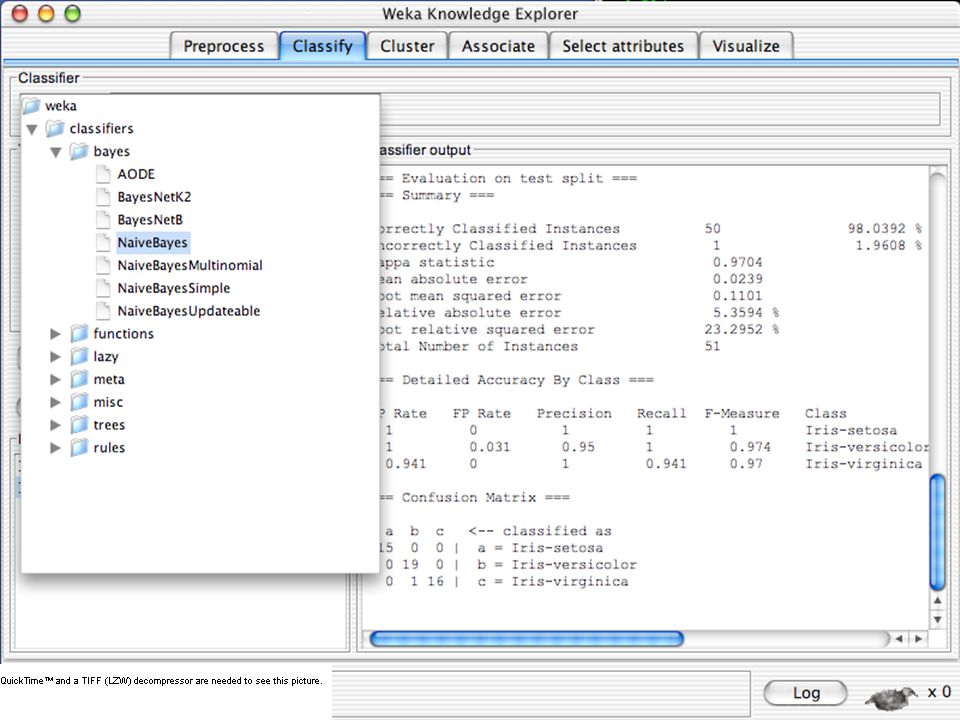Click the BayesNetB document icon
Screen dimensions: 960x720
point(103,219)
